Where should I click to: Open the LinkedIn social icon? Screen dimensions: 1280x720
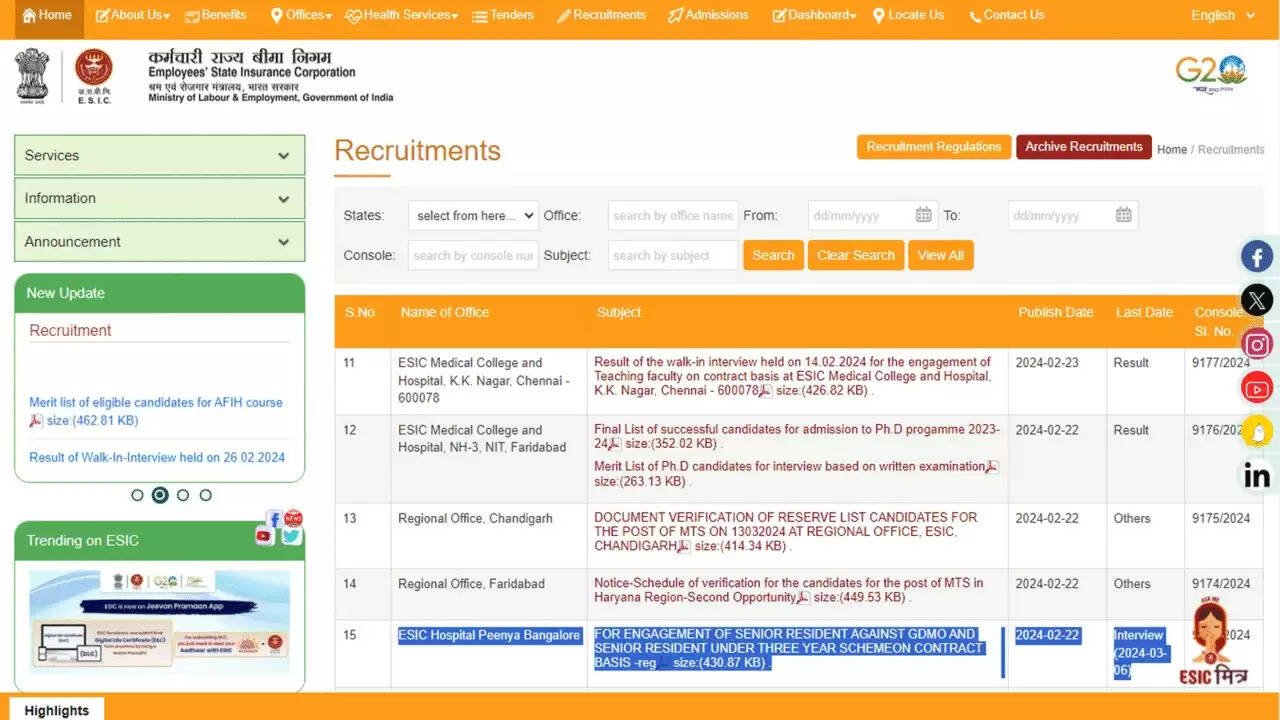[1257, 476]
